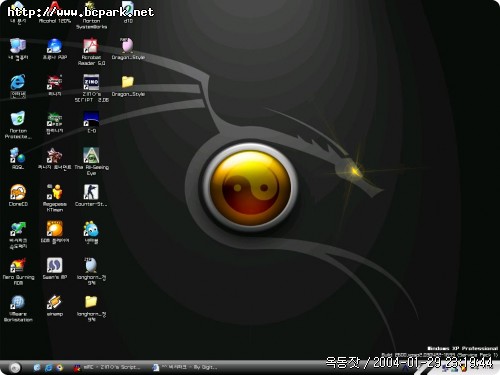Open the Sean's shortcut with the S logo
Screen dimensions: 500x375
coord(55,269)
